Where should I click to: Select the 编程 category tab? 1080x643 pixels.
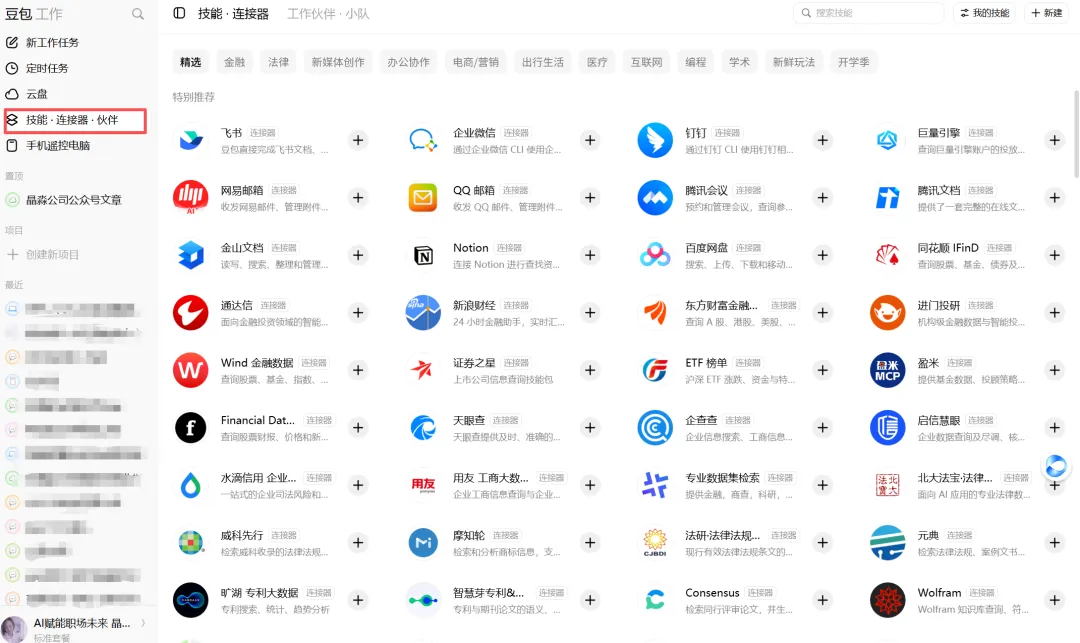pyautogui.click(x=696, y=62)
